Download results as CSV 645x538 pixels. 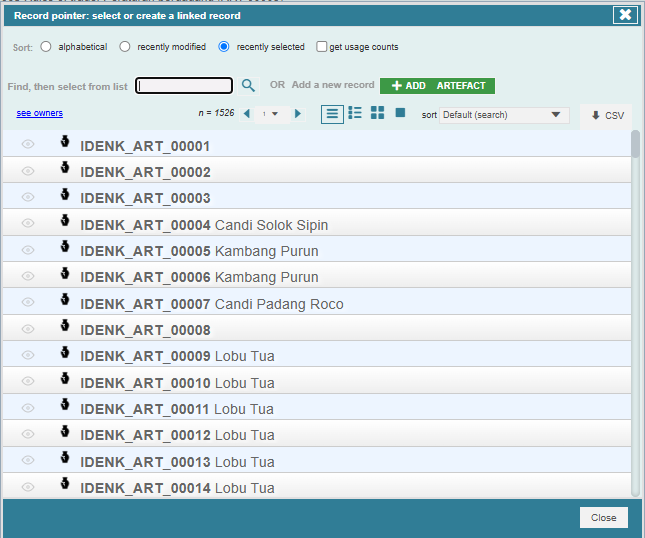[608, 116]
